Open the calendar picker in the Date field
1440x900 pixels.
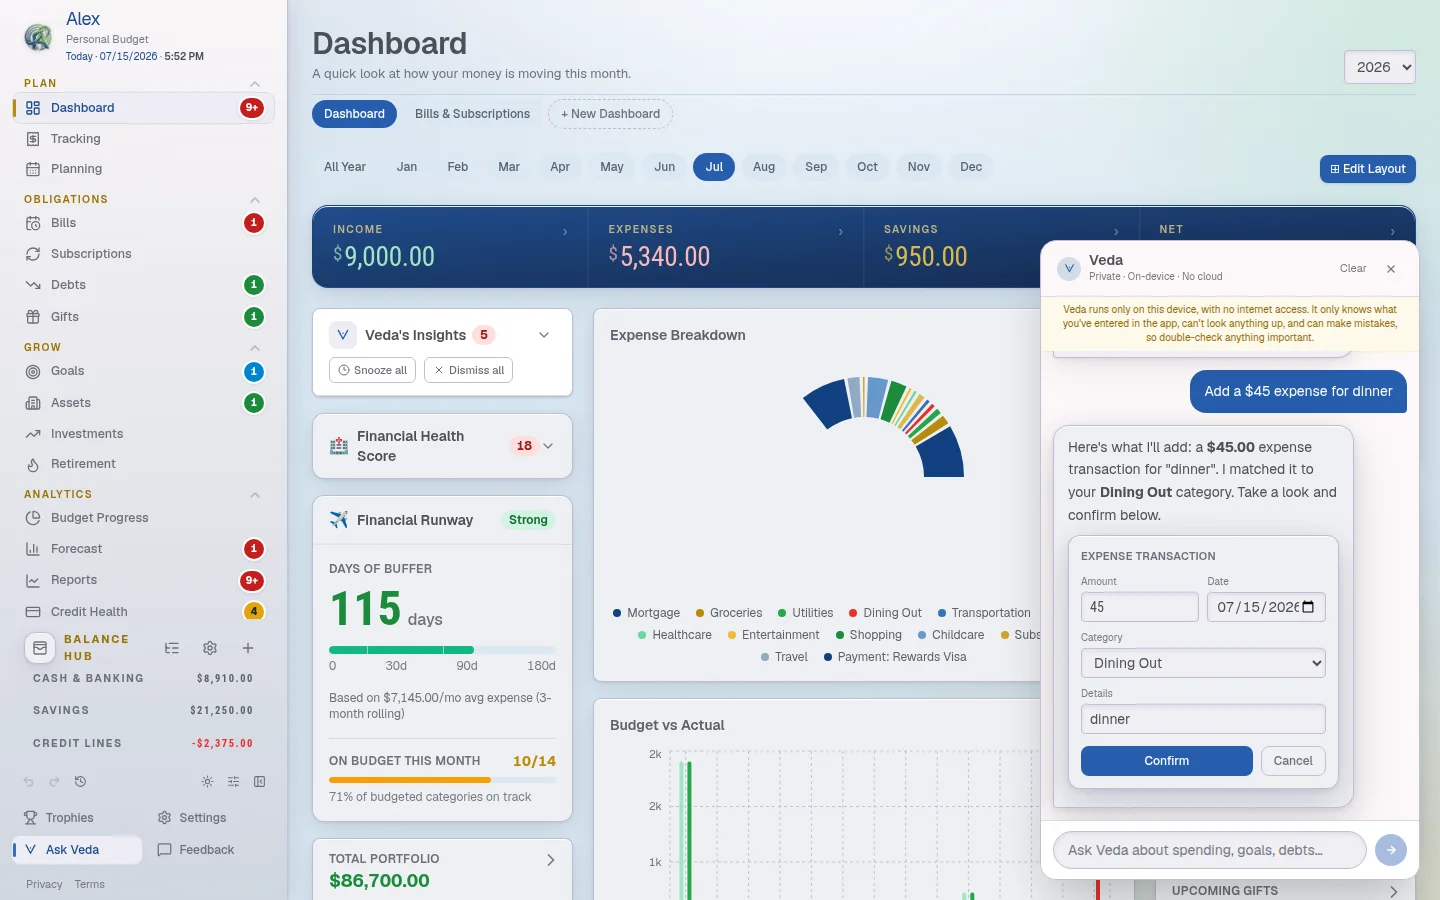coord(1309,607)
